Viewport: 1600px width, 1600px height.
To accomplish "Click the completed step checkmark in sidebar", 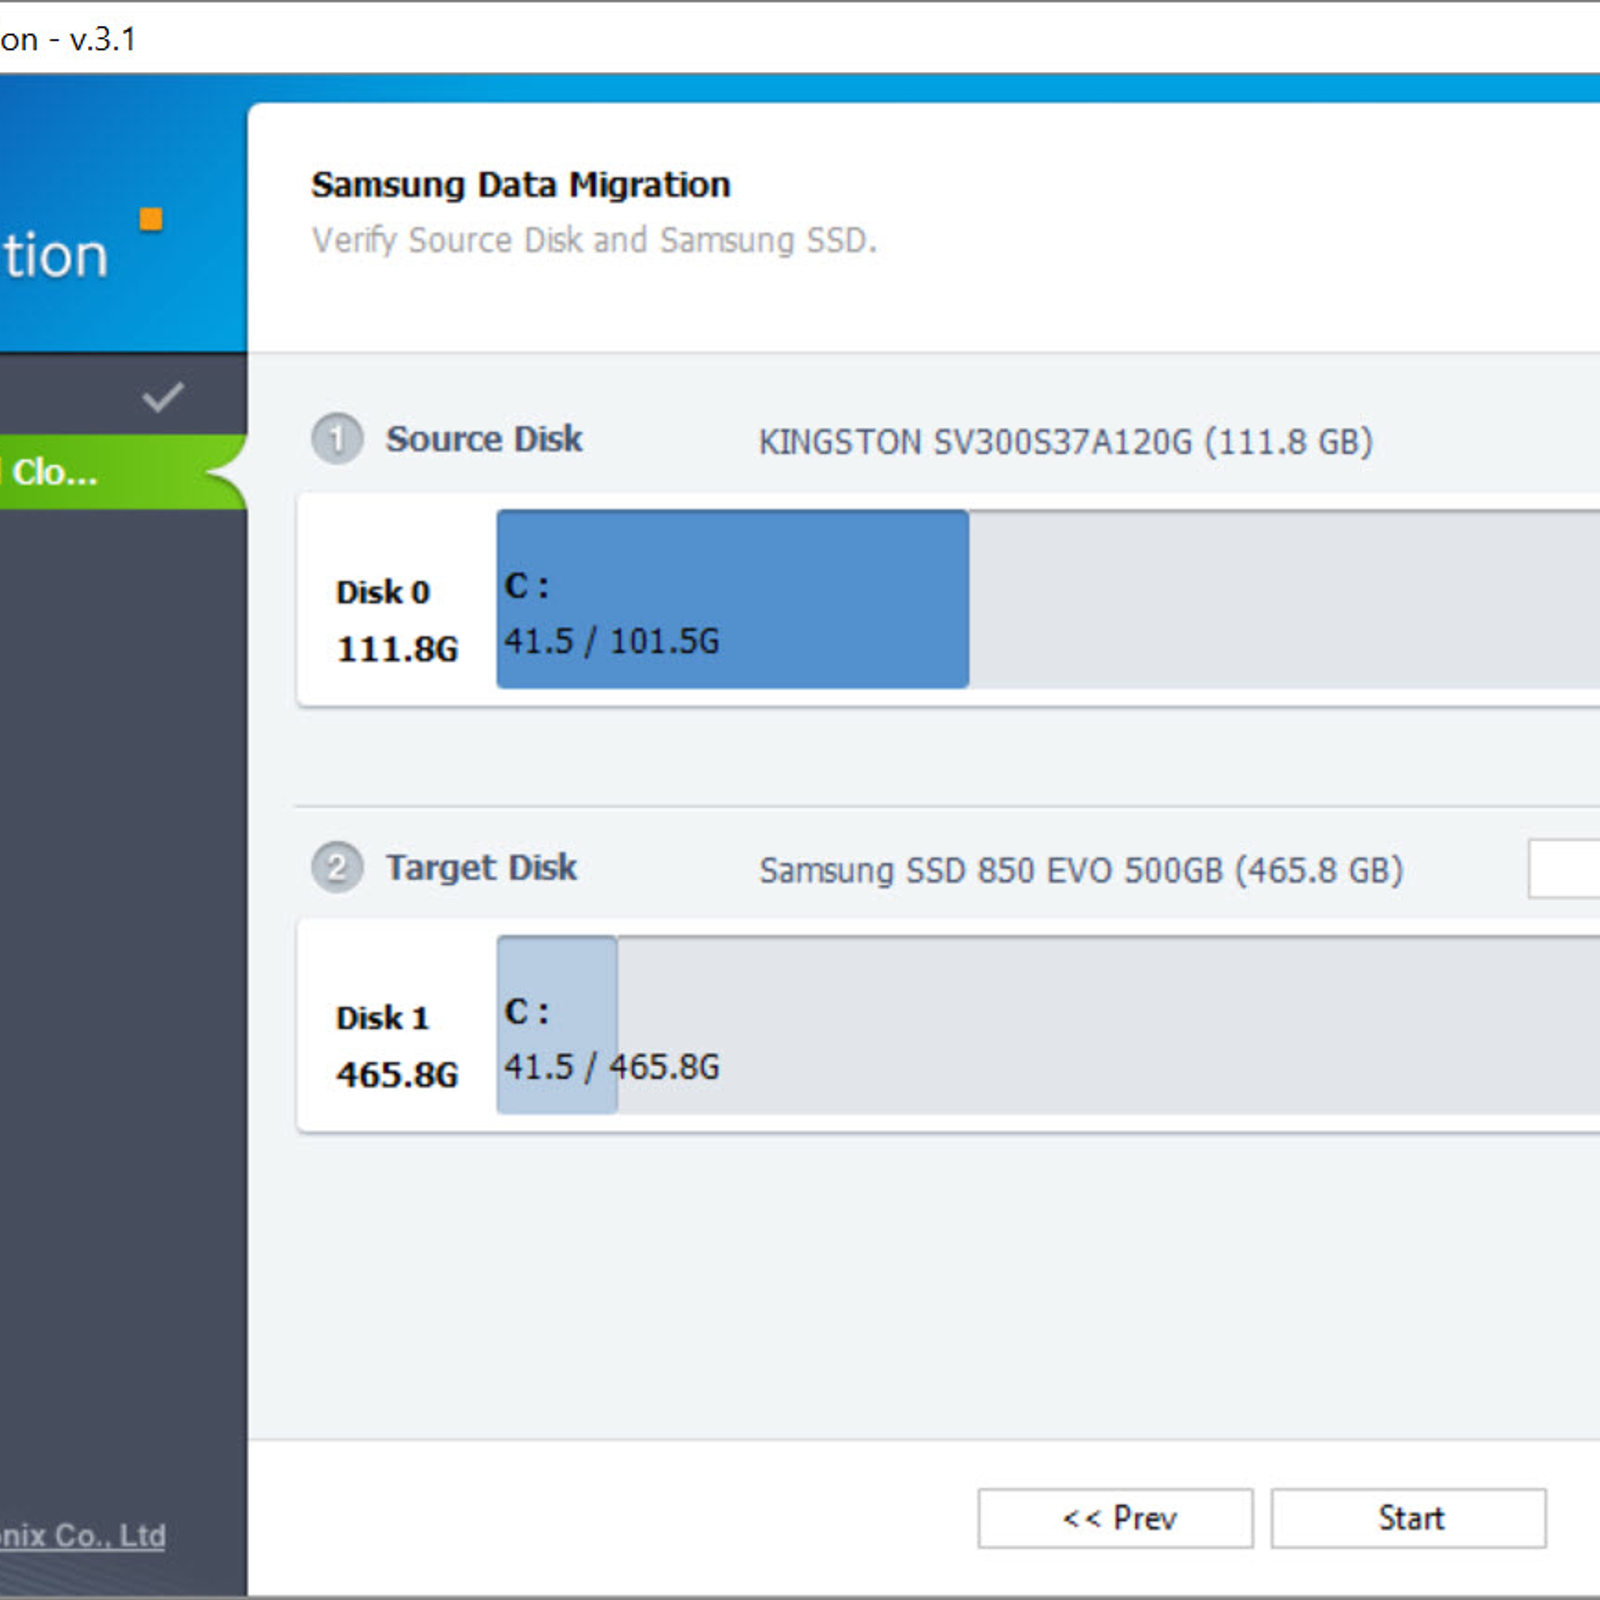I will (x=162, y=397).
